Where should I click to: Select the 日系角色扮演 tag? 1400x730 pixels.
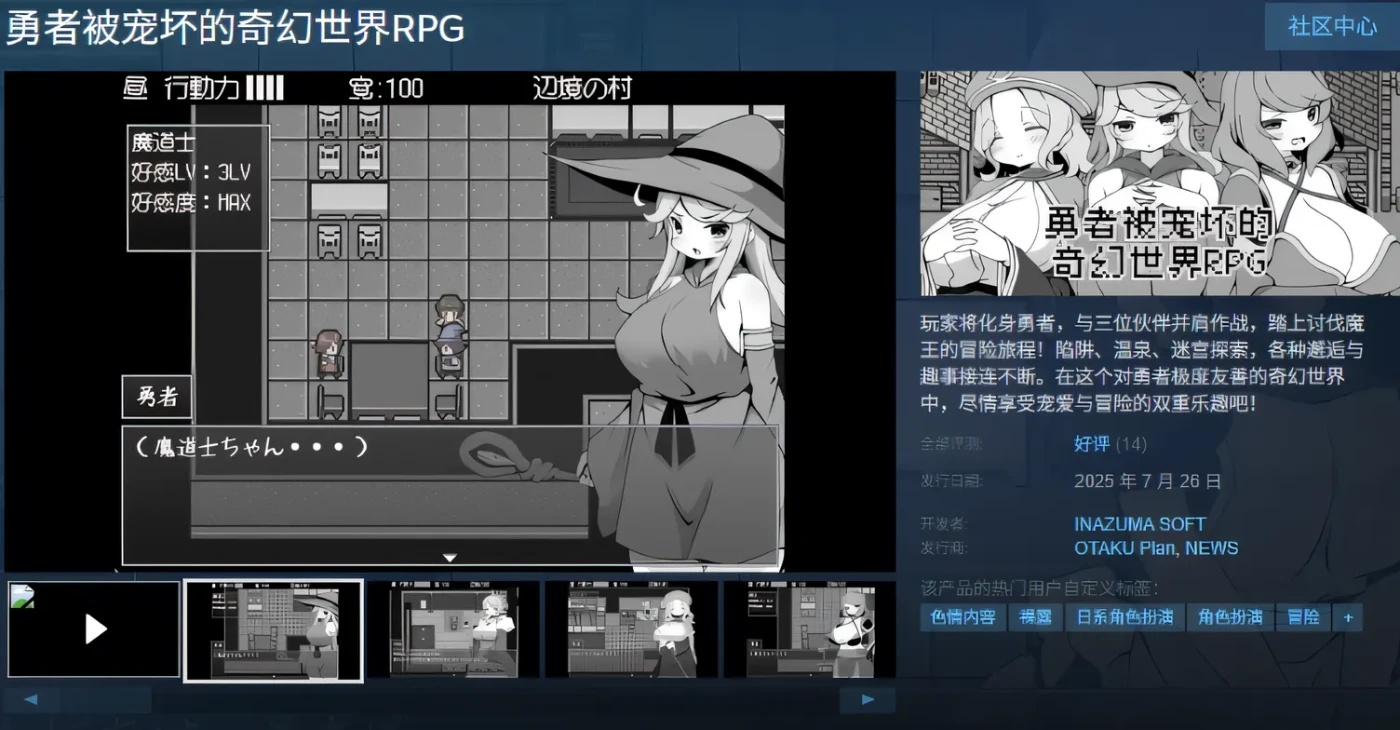coord(1126,618)
